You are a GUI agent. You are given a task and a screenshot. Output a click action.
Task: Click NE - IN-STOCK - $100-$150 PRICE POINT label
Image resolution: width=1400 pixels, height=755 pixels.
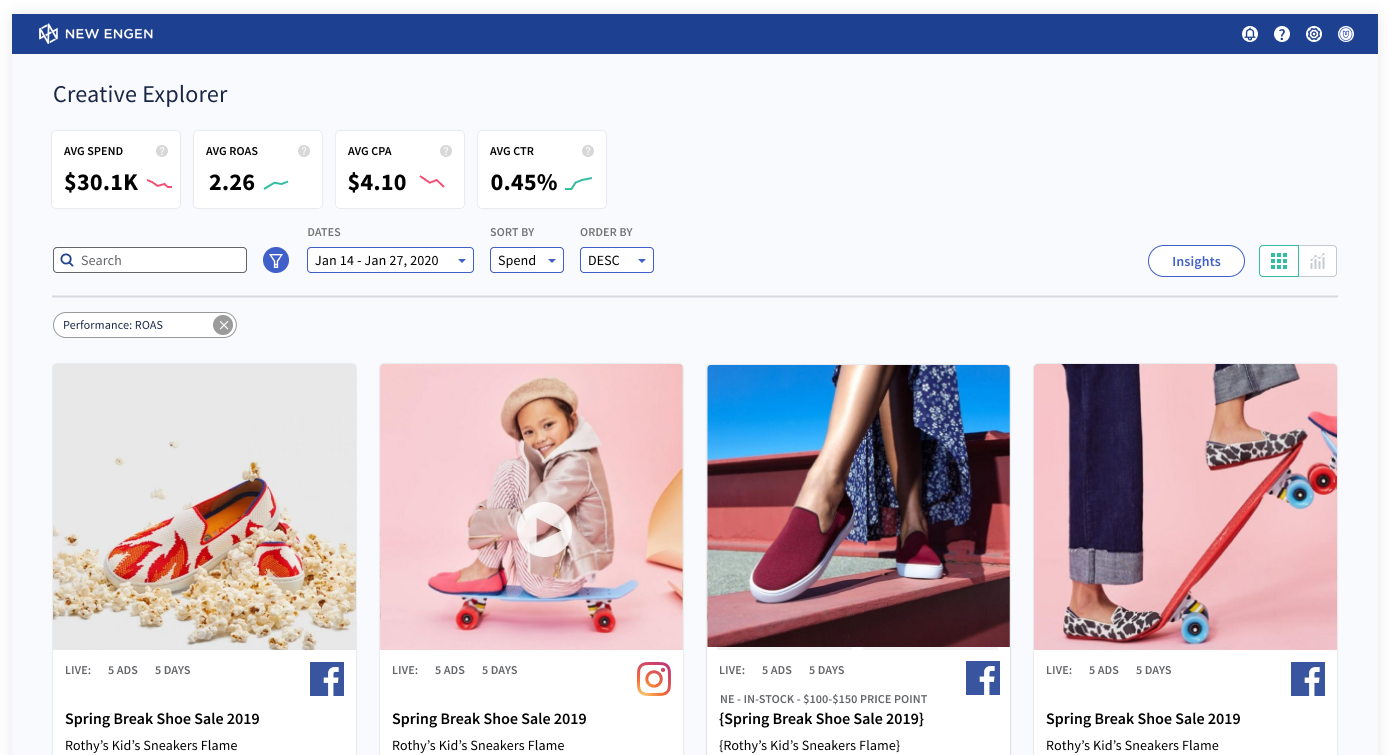(x=823, y=699)
